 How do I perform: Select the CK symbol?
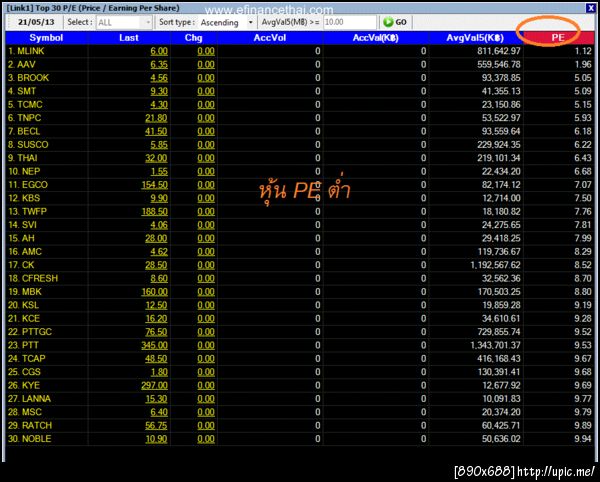28,265
